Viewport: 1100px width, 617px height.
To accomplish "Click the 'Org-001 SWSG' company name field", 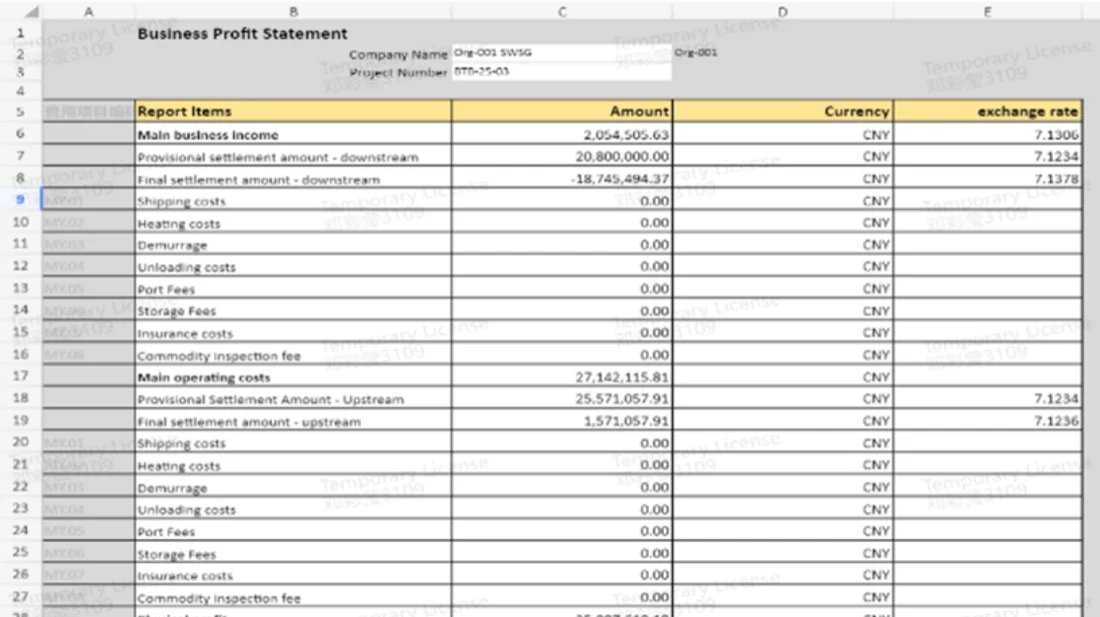I will [x=562, y=53].
